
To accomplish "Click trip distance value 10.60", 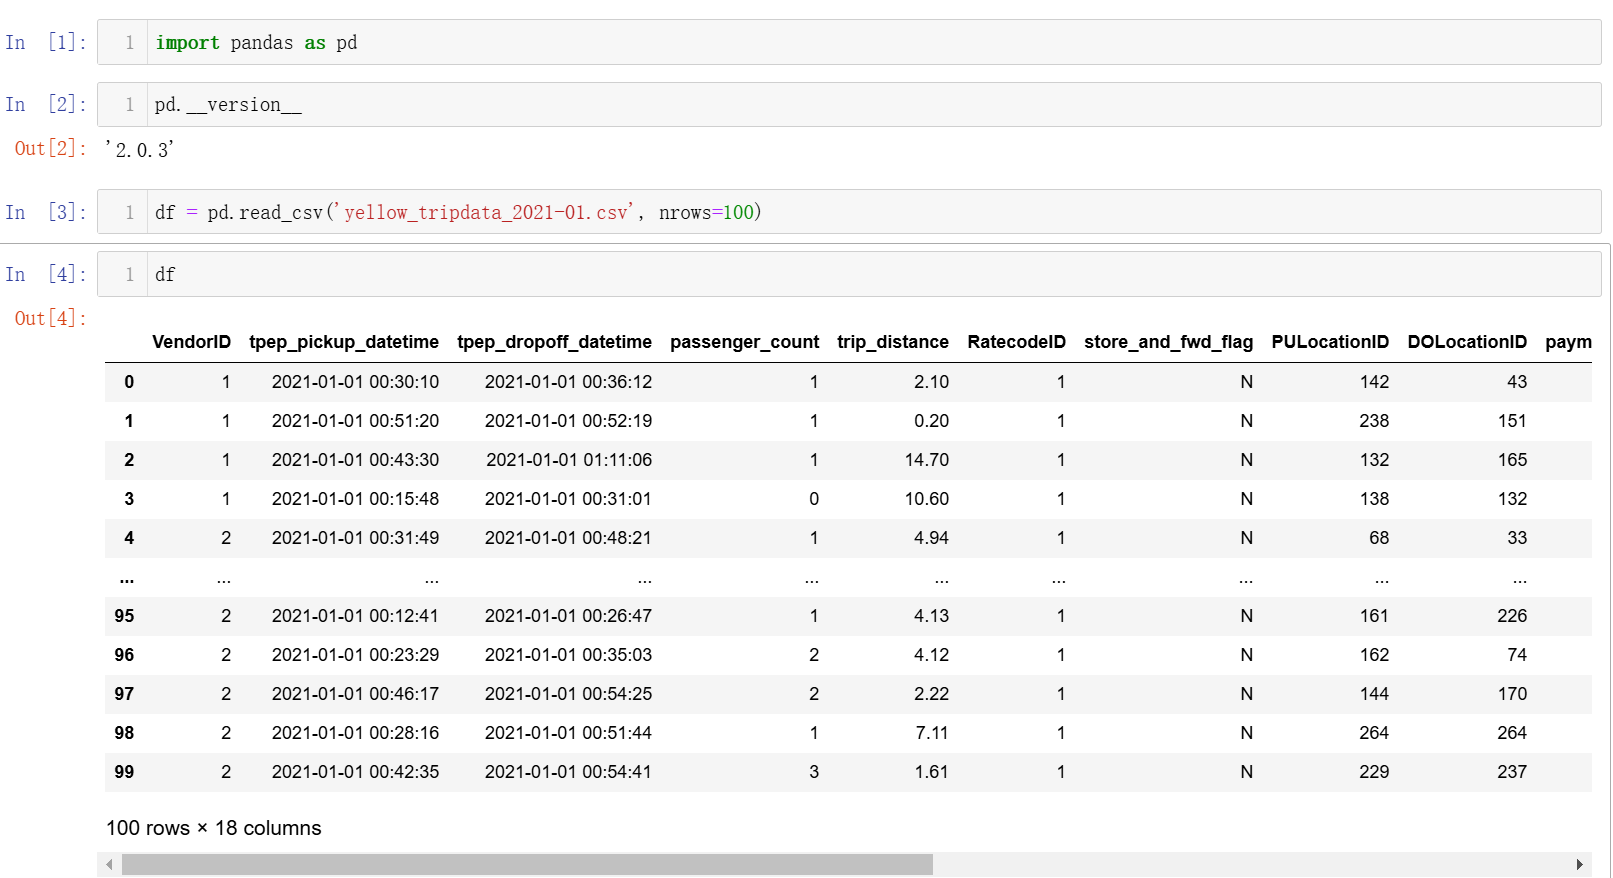I will click(927, 499).
